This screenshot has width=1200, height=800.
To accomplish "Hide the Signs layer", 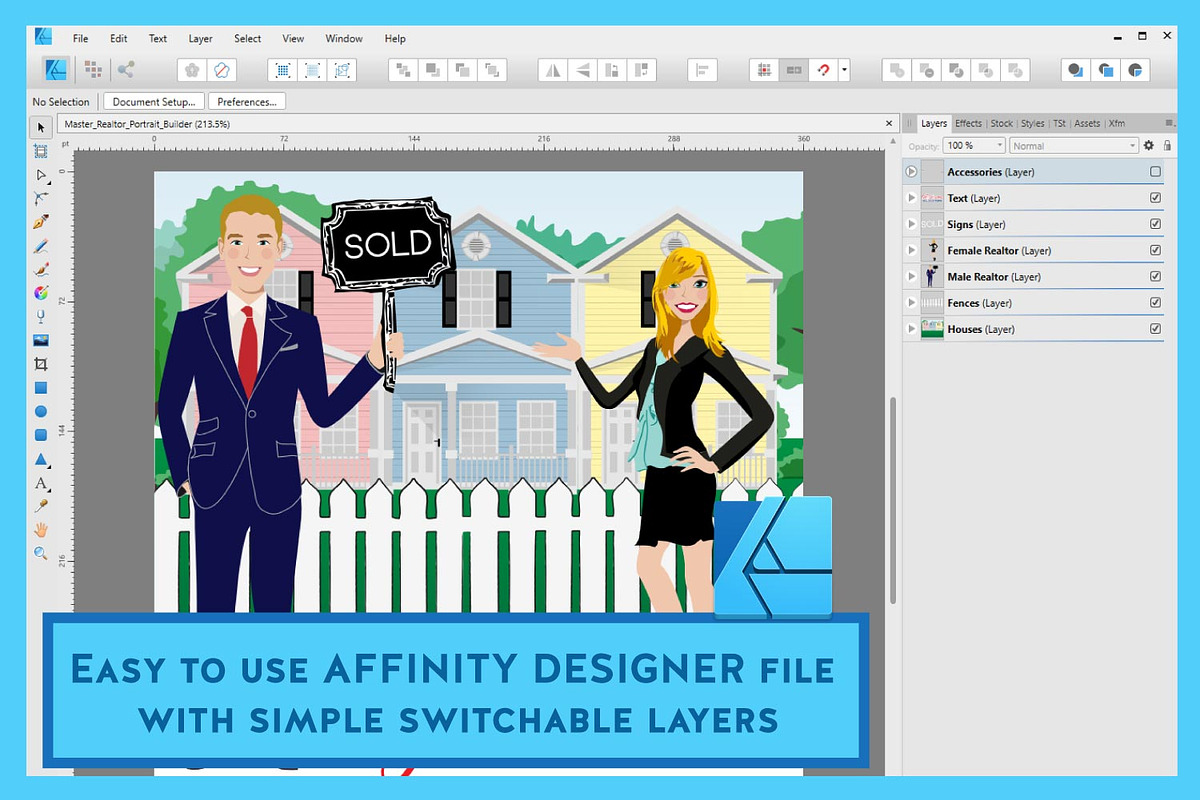I will click(1155, 224).
